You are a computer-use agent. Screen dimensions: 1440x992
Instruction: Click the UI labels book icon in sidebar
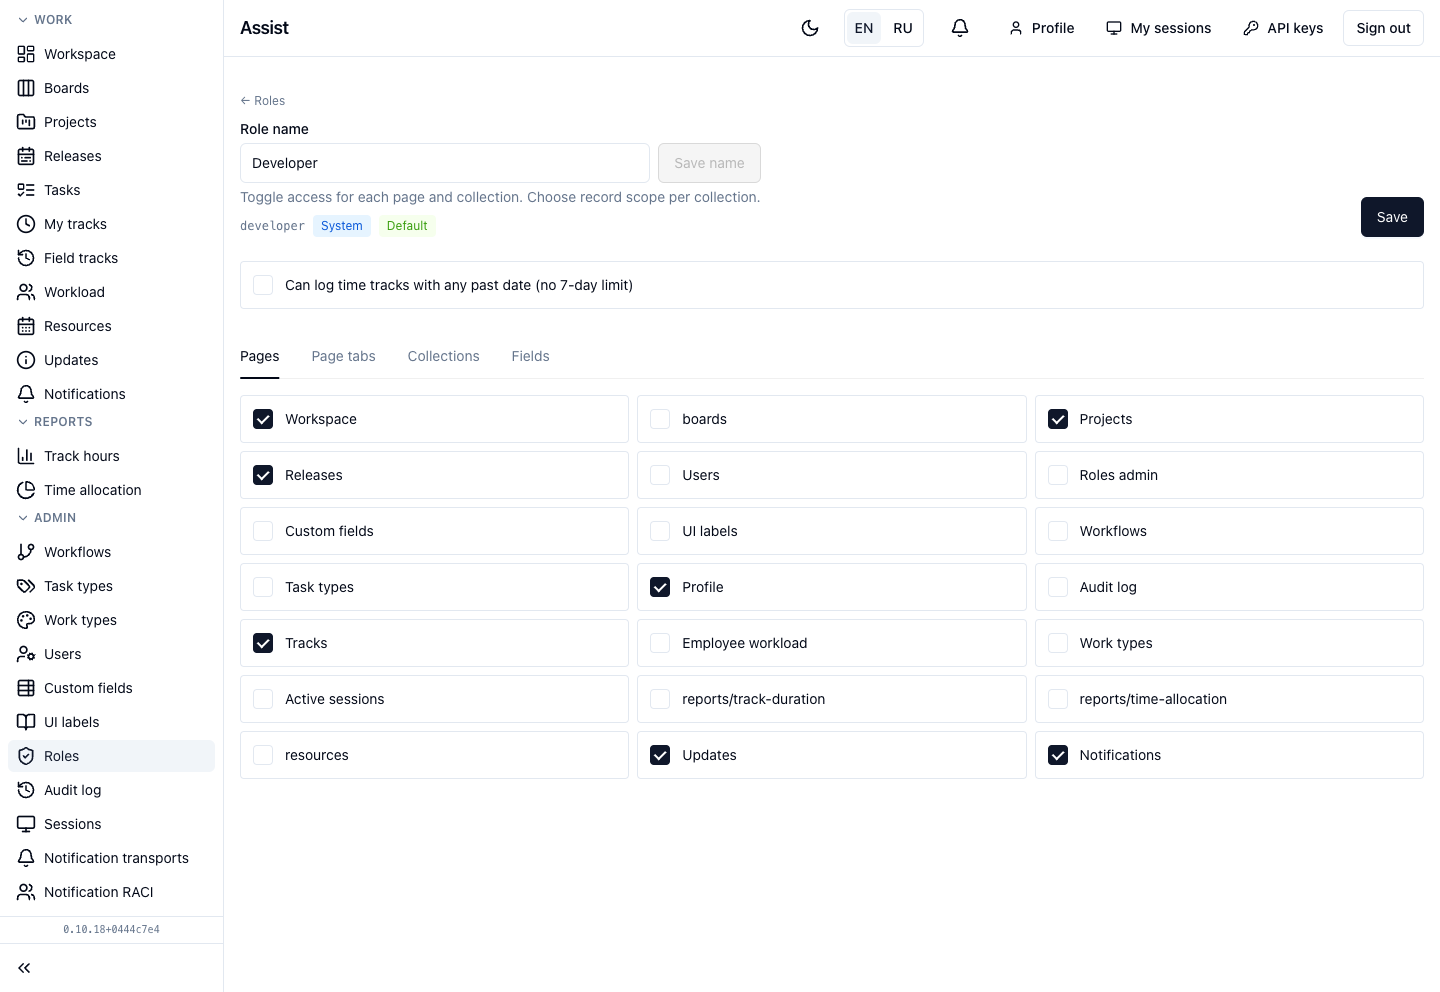tap(26, 722)
